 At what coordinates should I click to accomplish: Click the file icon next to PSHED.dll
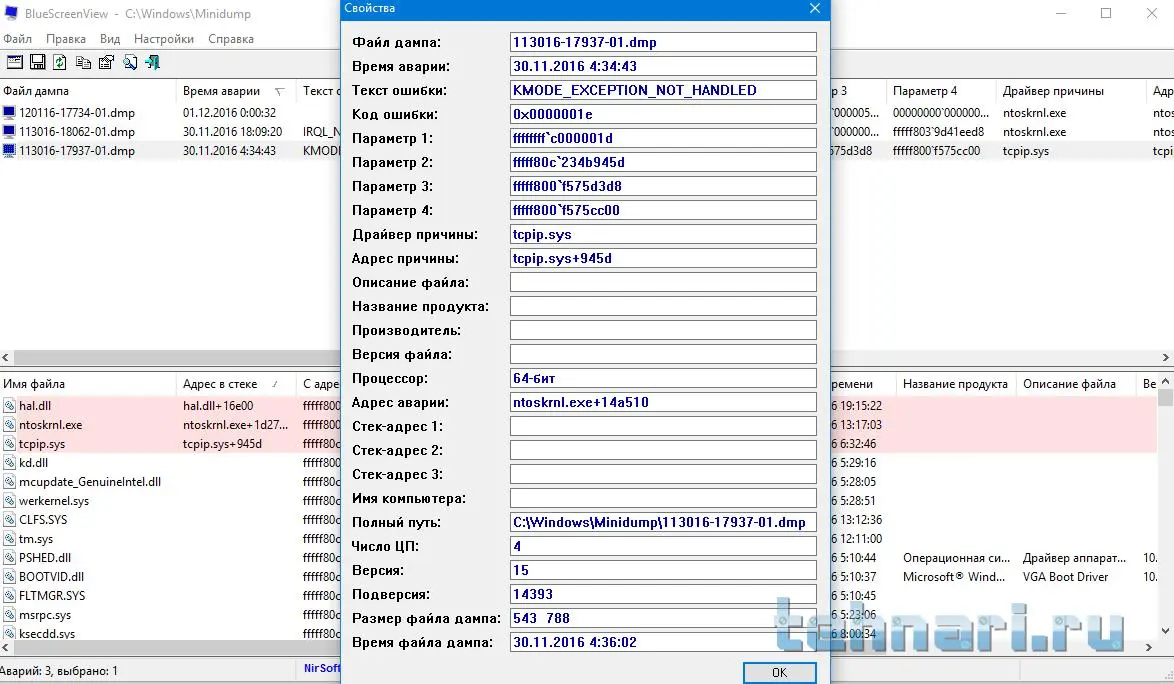(x=9, y=558)
